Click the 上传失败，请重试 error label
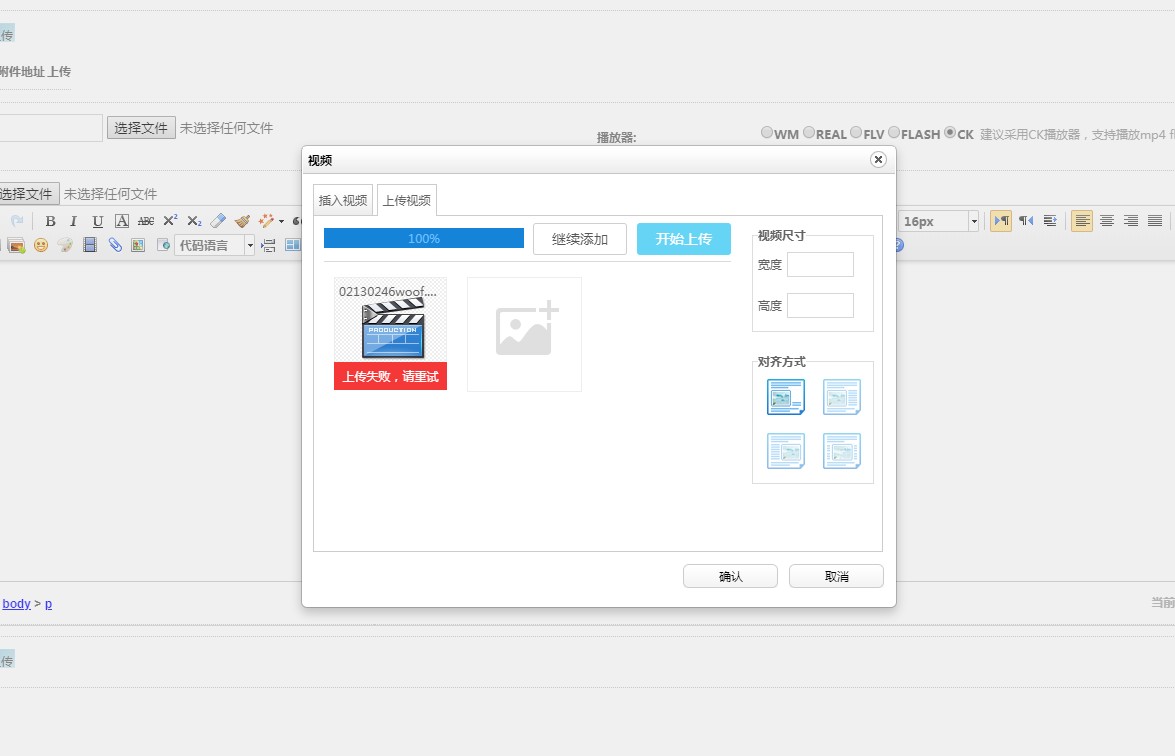The image size is (1175, 756). click(390, 376)
